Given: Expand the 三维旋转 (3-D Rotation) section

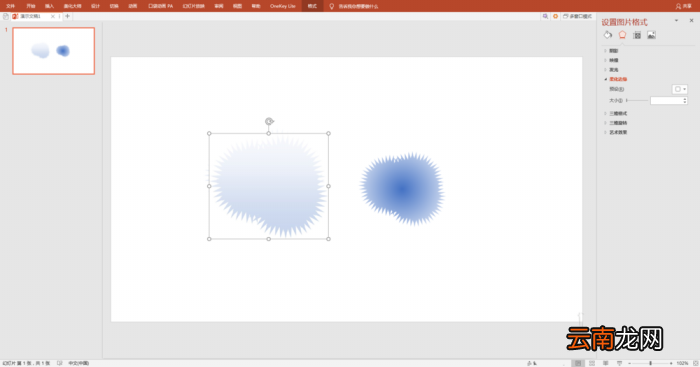Looking at the screenshot, I should (618, 123).
